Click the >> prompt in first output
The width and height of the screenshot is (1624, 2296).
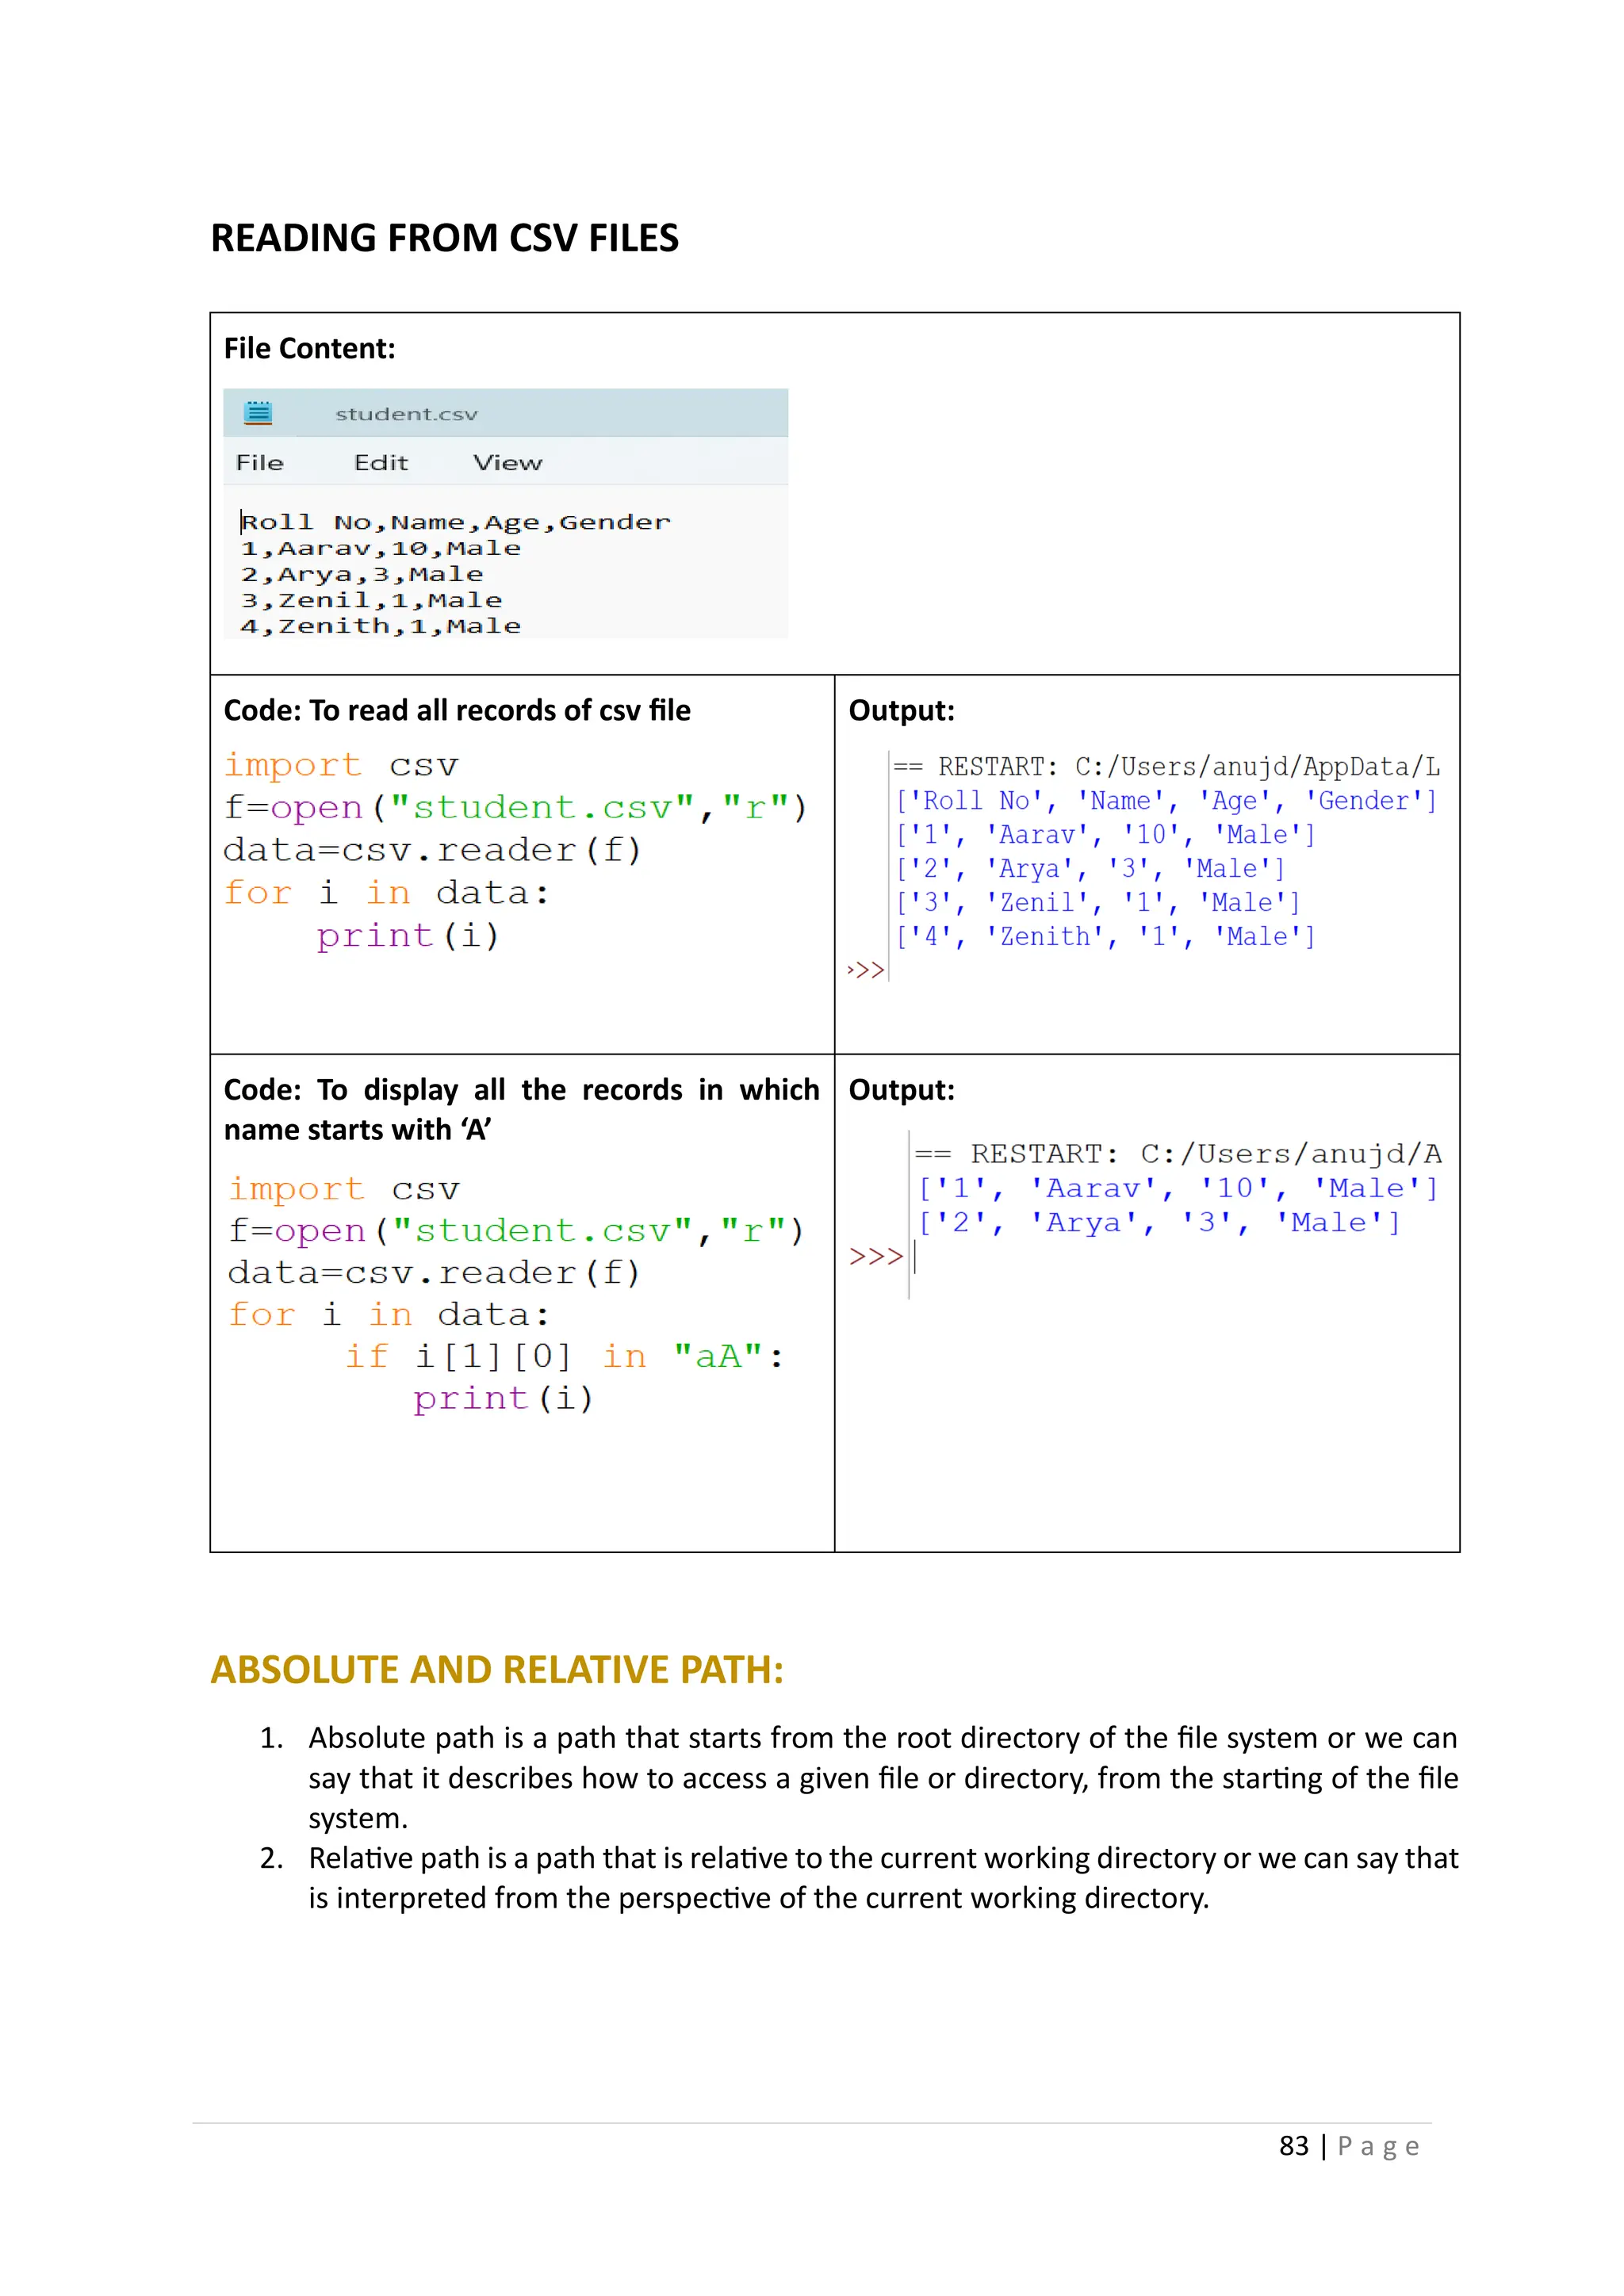(866, 970)
